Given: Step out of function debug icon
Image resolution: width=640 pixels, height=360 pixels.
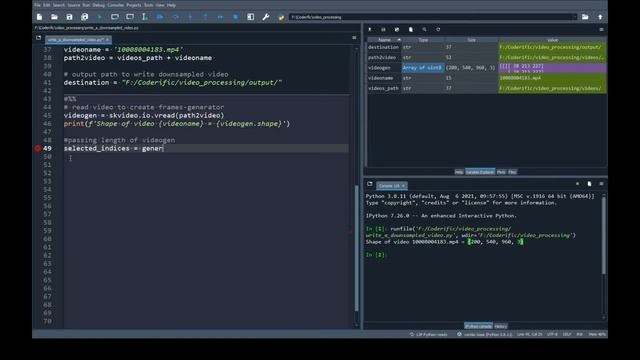Looking at the screenshot, I should click(x=205, y=17).
